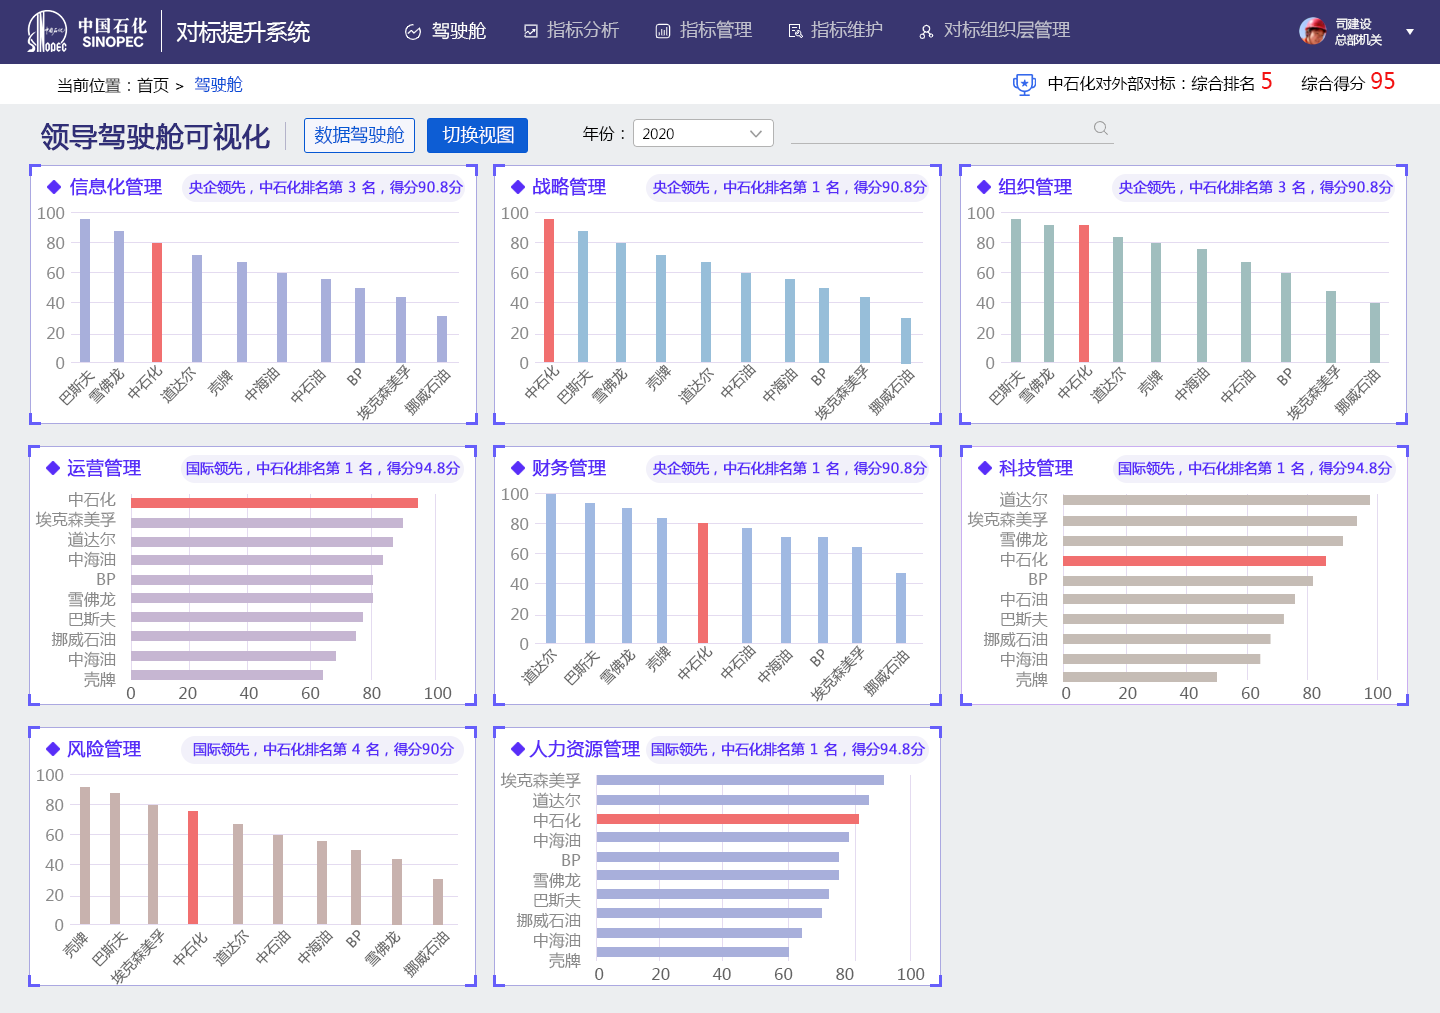Click the red 中石化 bar in 风险管理 chart
The image size is (1440, 1013).
pos(193,867)
